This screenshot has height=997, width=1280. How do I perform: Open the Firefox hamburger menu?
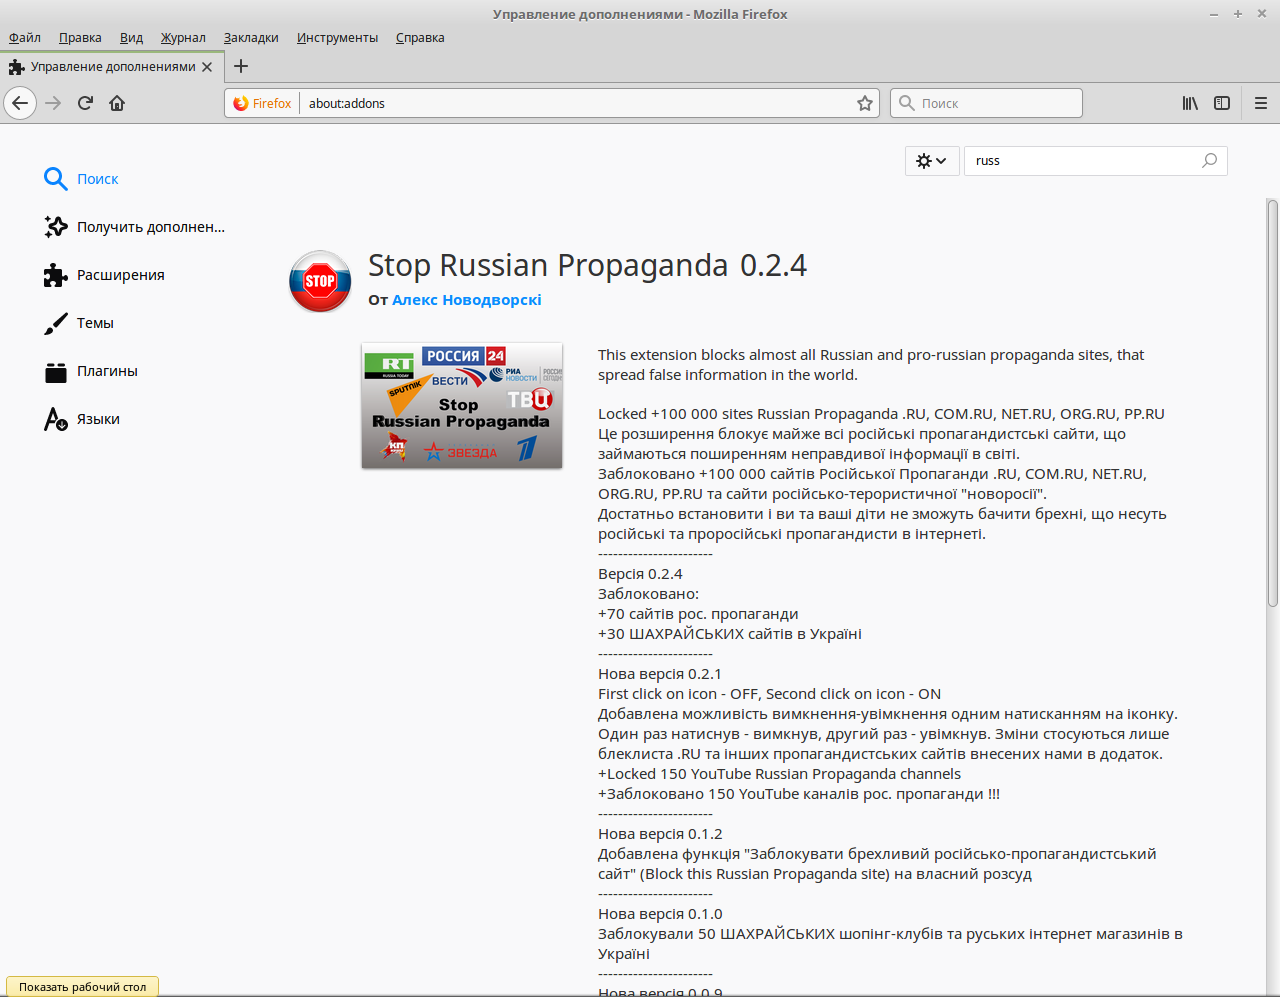click(1261, 103)
